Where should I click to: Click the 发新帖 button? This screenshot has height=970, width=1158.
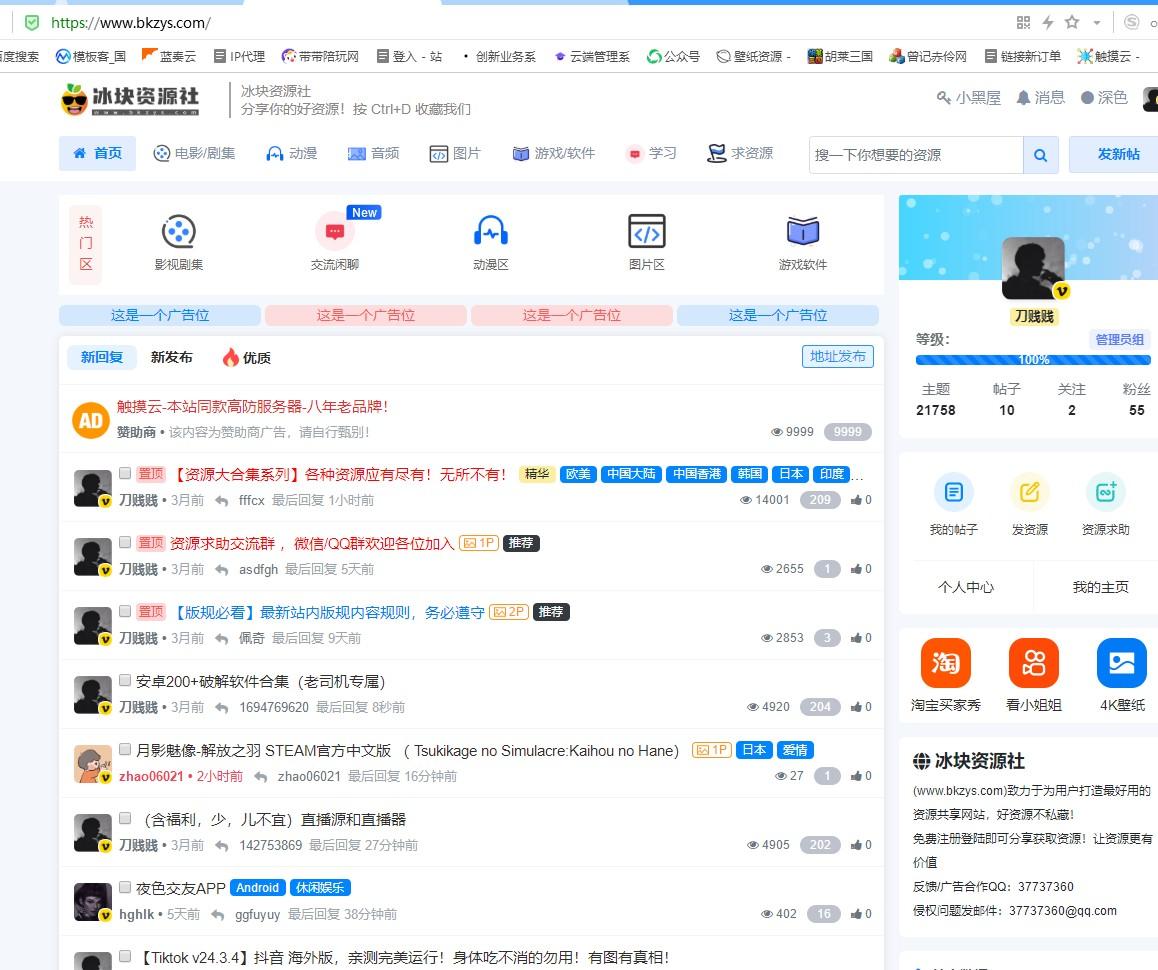(1114, 154)
